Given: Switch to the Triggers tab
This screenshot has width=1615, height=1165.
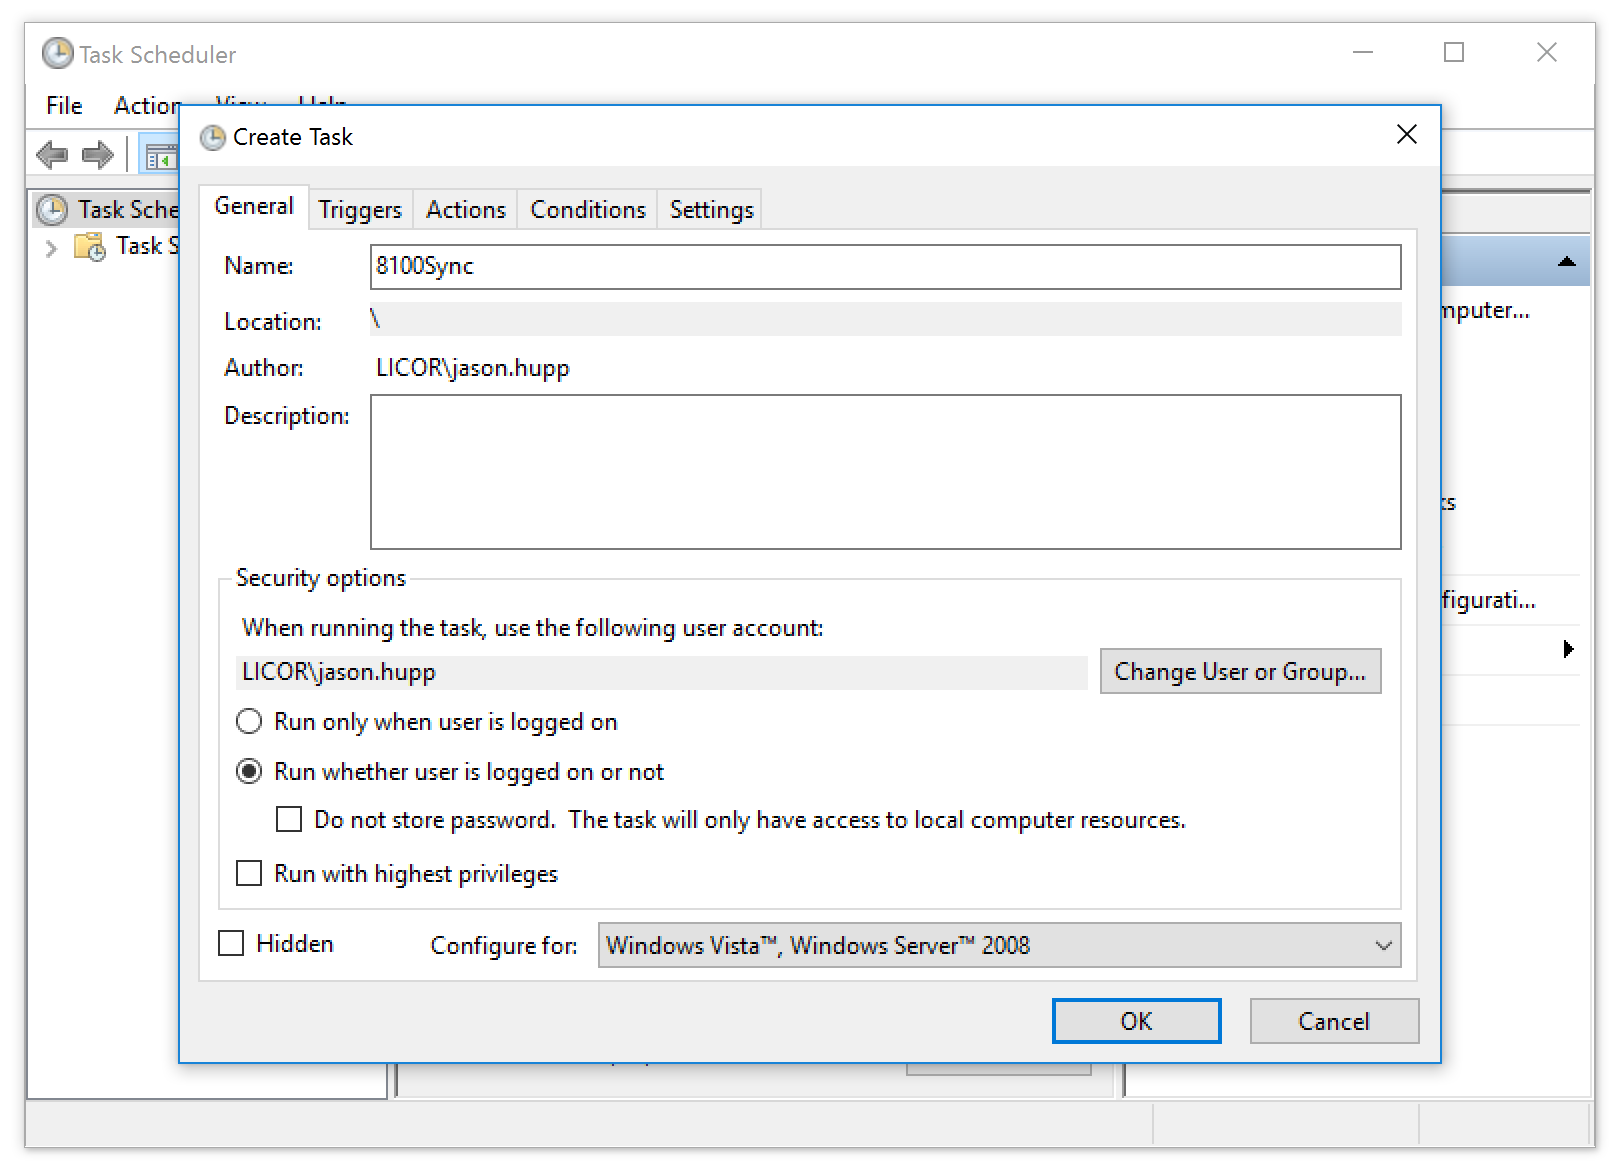Looking at the screenshot, I should pos(360,209).
